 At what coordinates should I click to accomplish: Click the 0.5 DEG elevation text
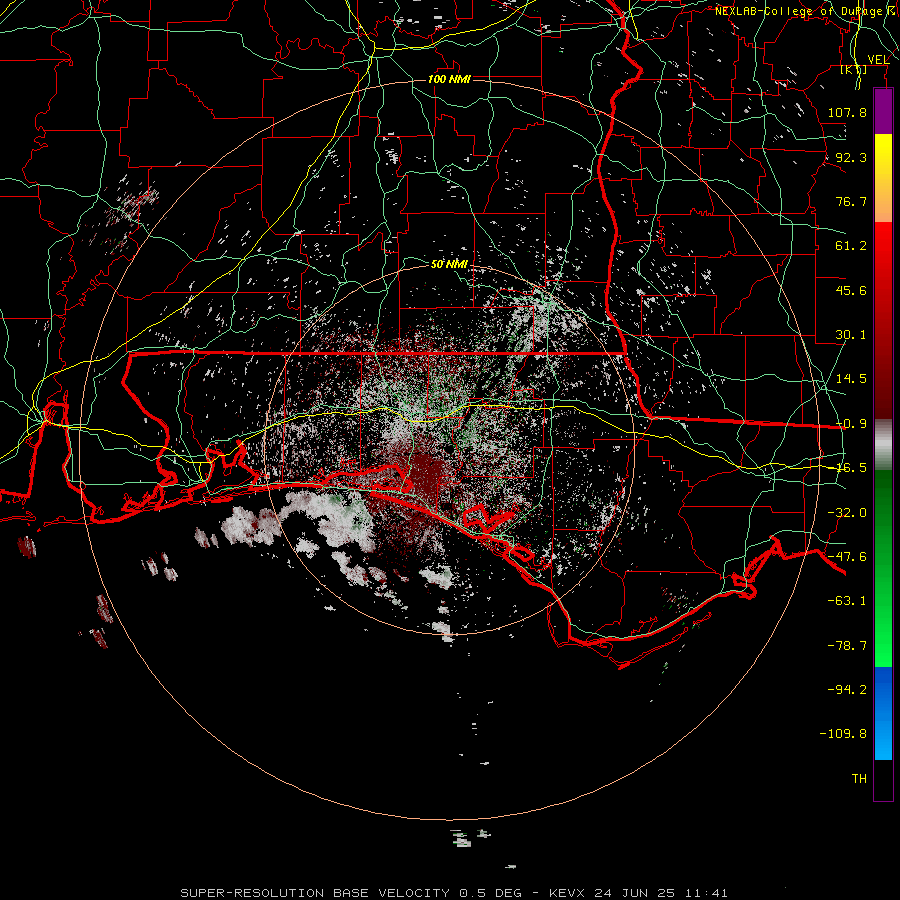click(x=490, y=893)
